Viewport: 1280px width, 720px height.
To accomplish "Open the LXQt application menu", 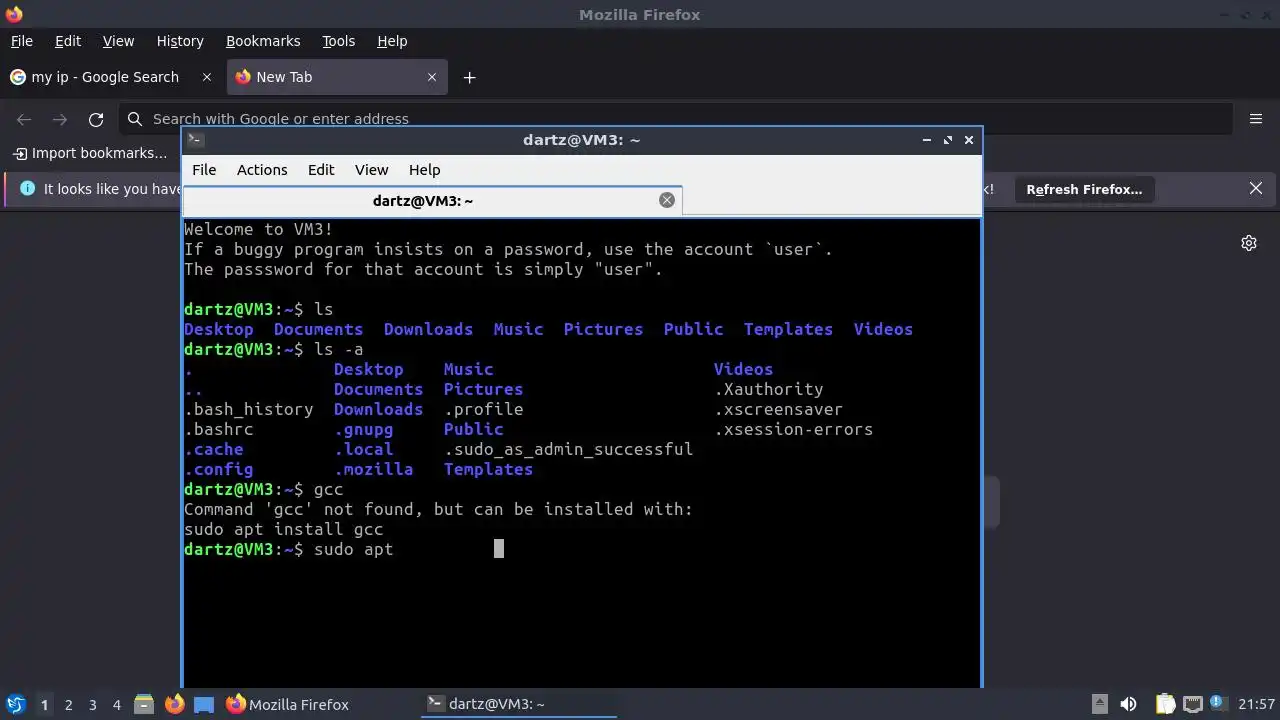I will [15, 704].
